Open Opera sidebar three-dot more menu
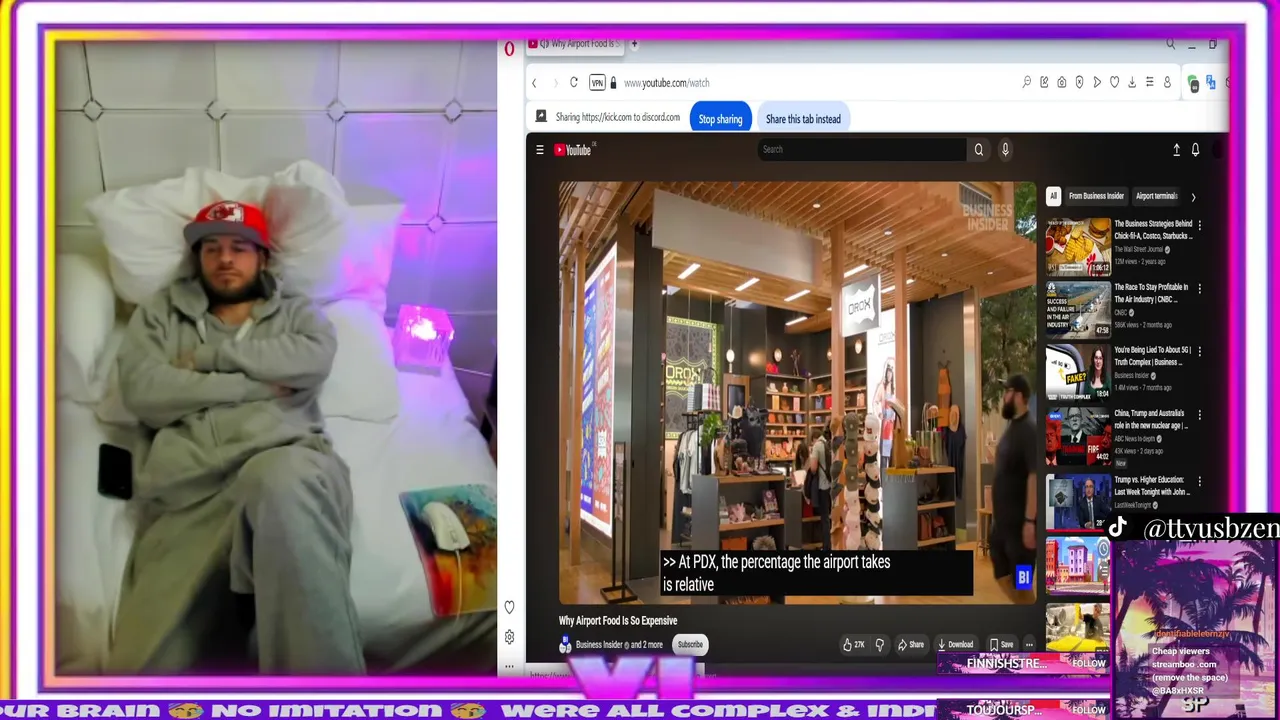Image resolution: width=1280 pixels, height=720 pixels. click(x=509, y=666)
